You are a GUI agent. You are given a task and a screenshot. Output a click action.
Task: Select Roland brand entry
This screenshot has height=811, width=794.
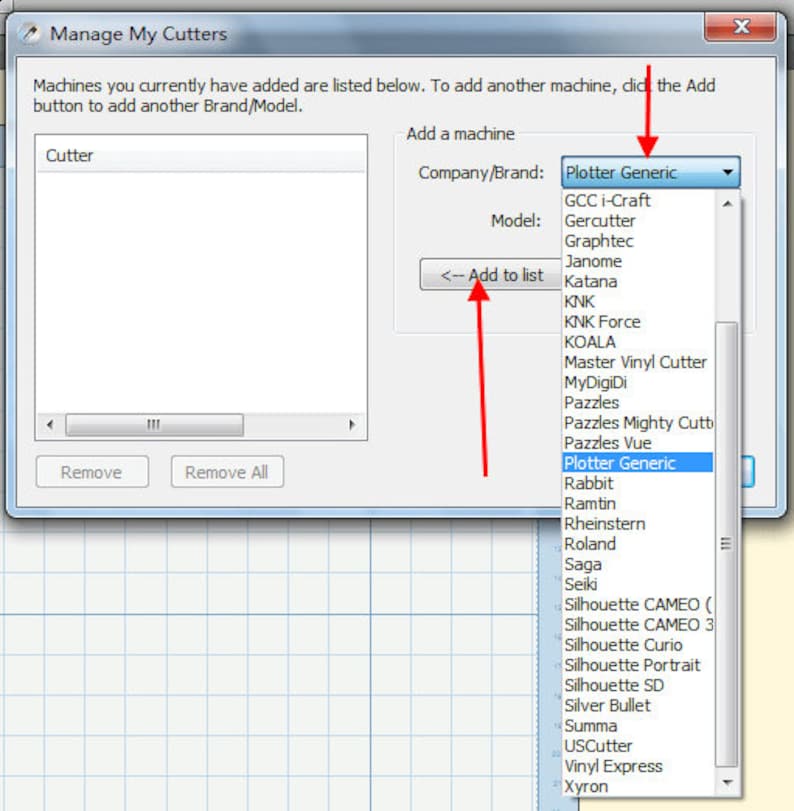(x=638, y=543)
